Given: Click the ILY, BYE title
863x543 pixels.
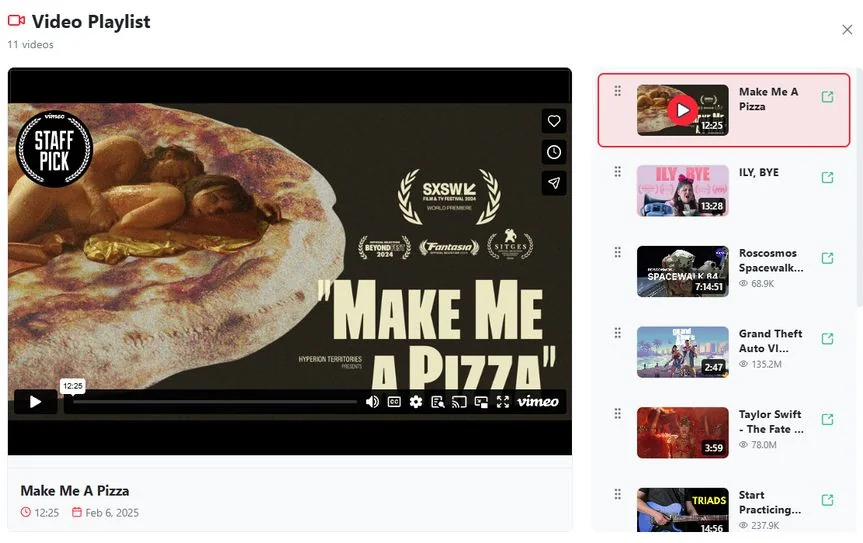Looking at the screenshot, I should tap(758, 172).
